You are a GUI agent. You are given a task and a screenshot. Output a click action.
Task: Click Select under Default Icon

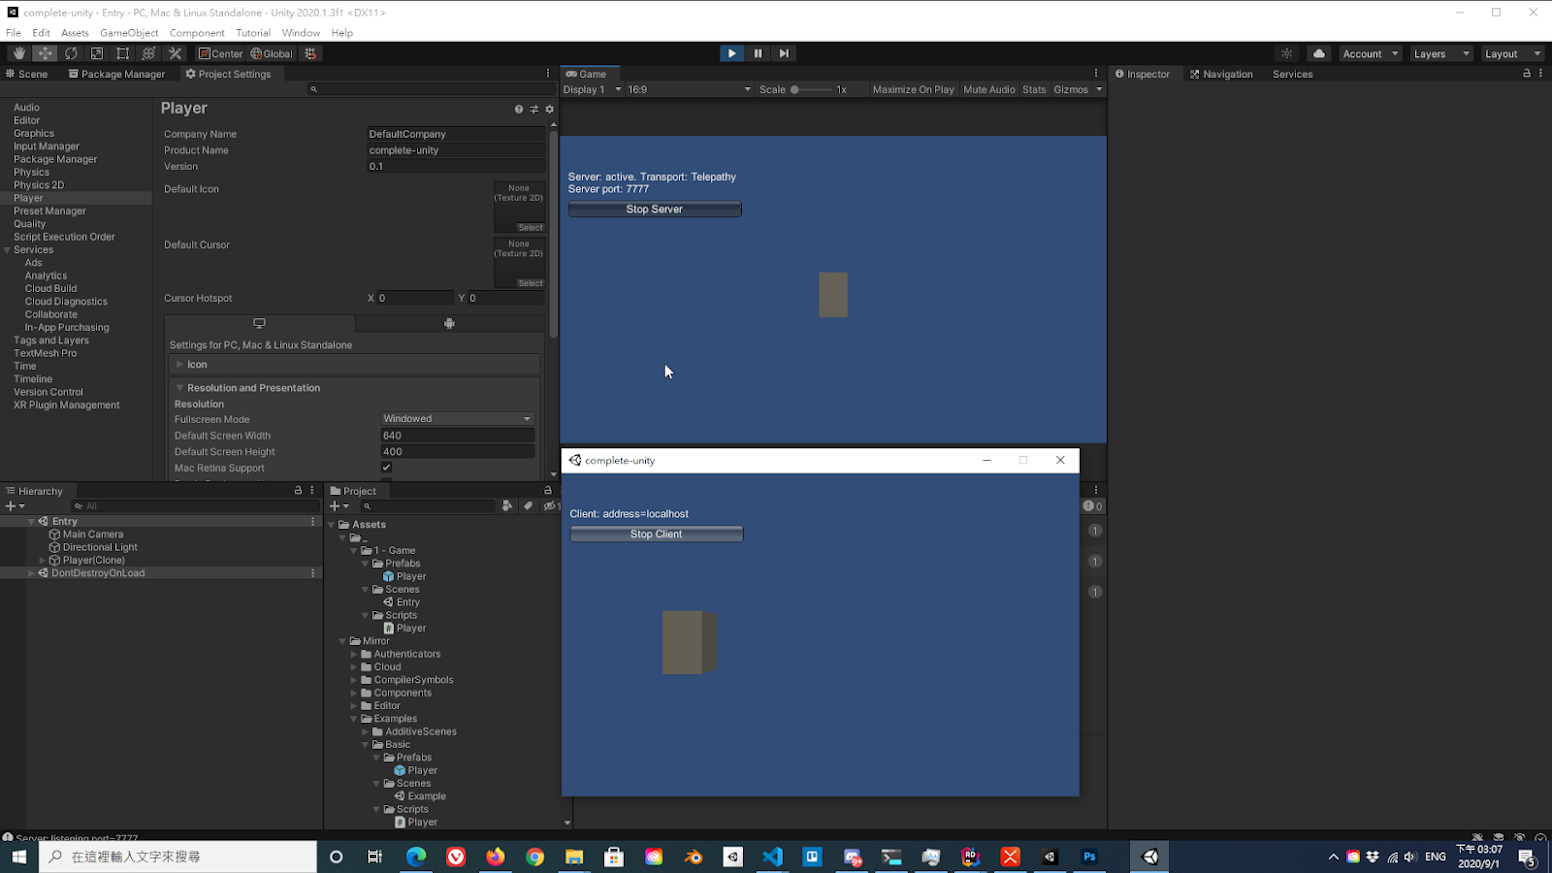[530, 228]
